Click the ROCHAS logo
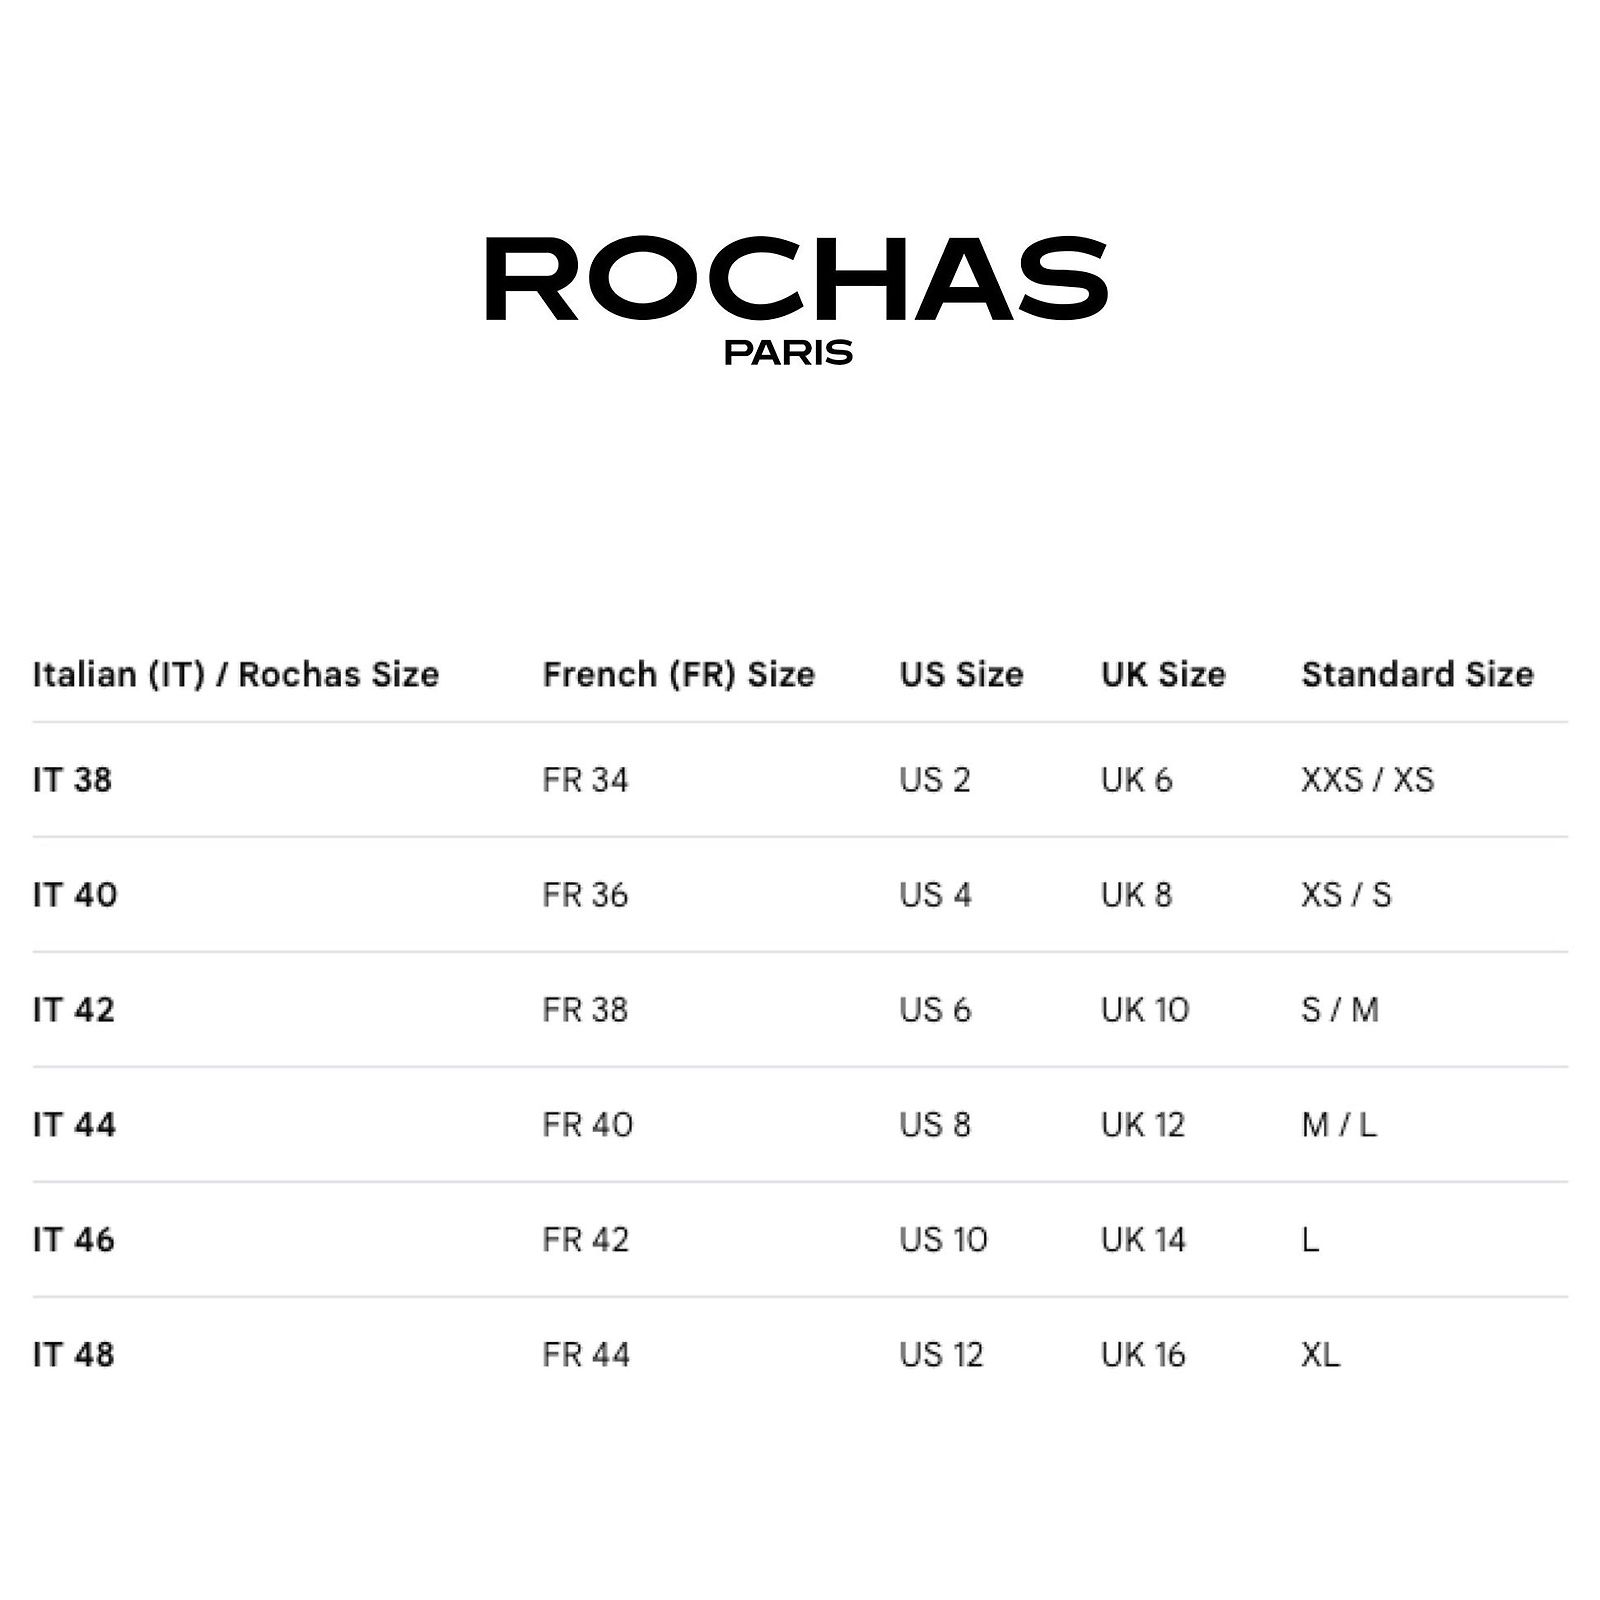The image size is (1600, 1600). [x=796, y=279]
